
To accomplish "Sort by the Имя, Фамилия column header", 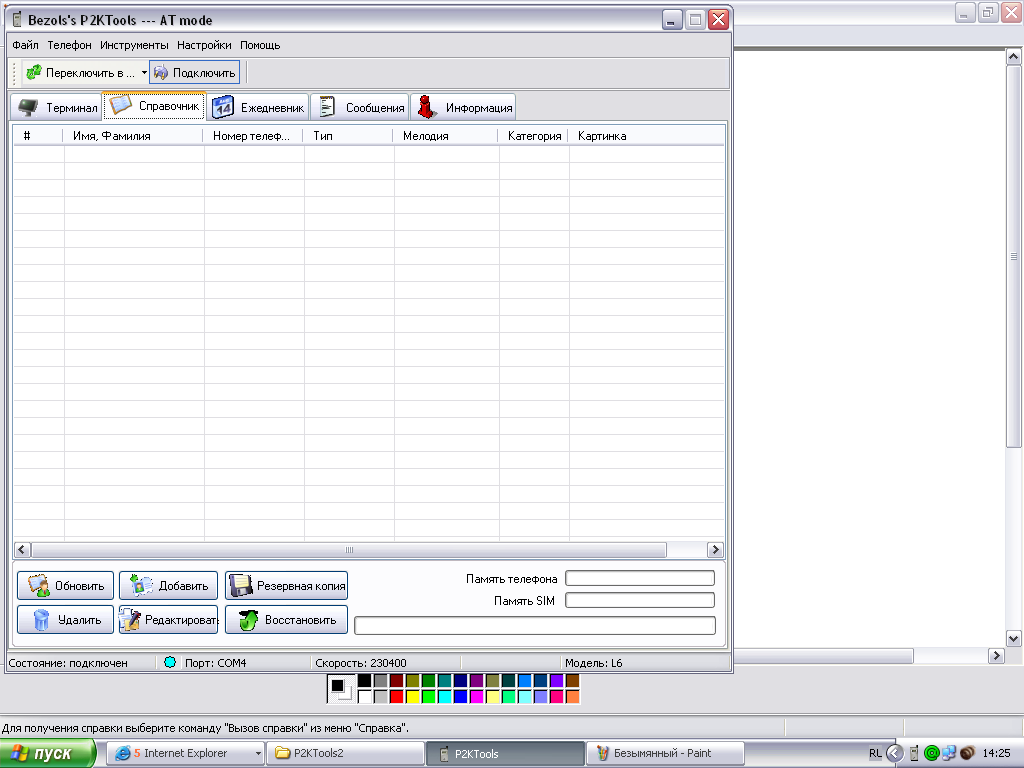I will click(x=133, y=136).
